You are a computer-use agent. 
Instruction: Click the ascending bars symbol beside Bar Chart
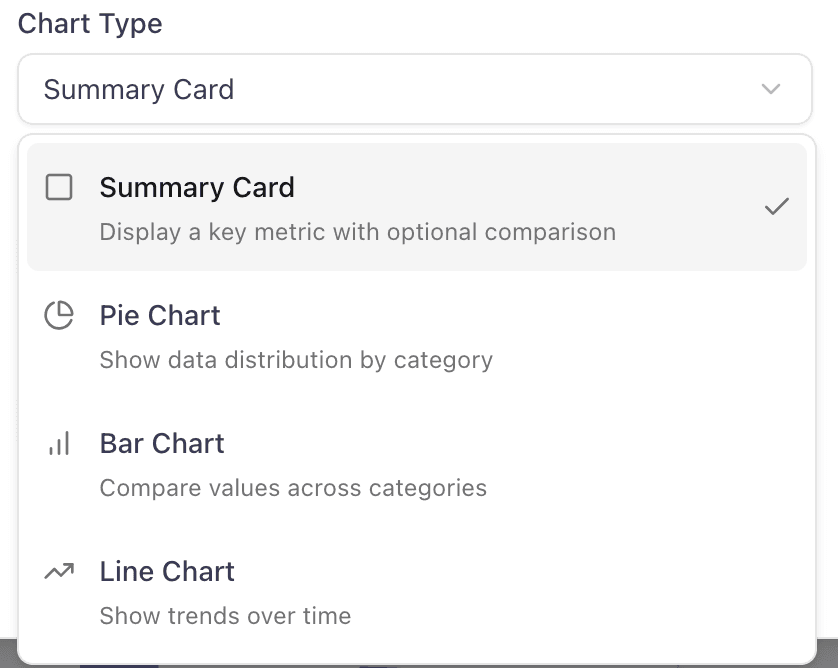(x=59, y=443)
